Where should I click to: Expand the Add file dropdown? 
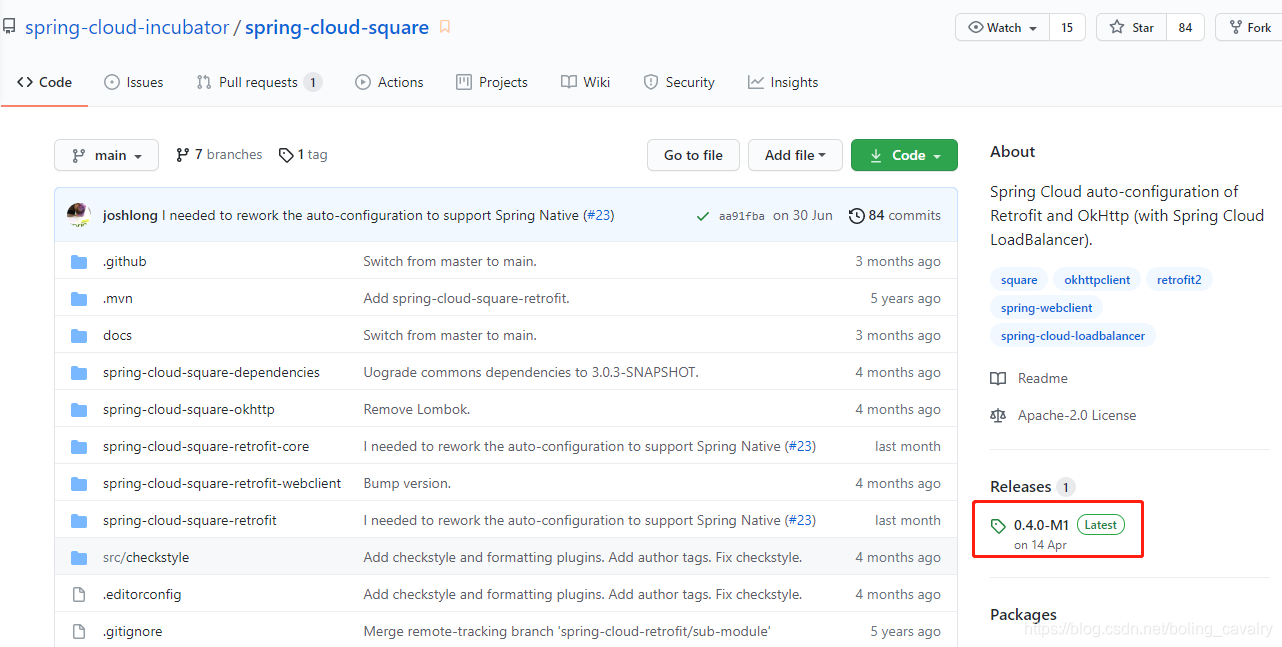795,155
